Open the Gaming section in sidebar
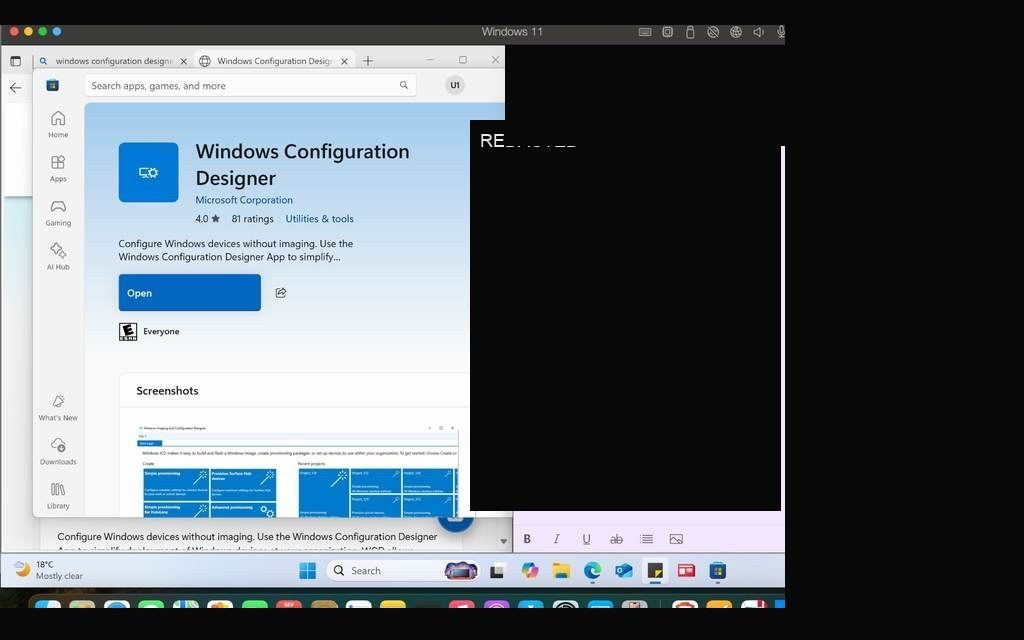Viewport: 1024px width, 640px height. (58, 212)
